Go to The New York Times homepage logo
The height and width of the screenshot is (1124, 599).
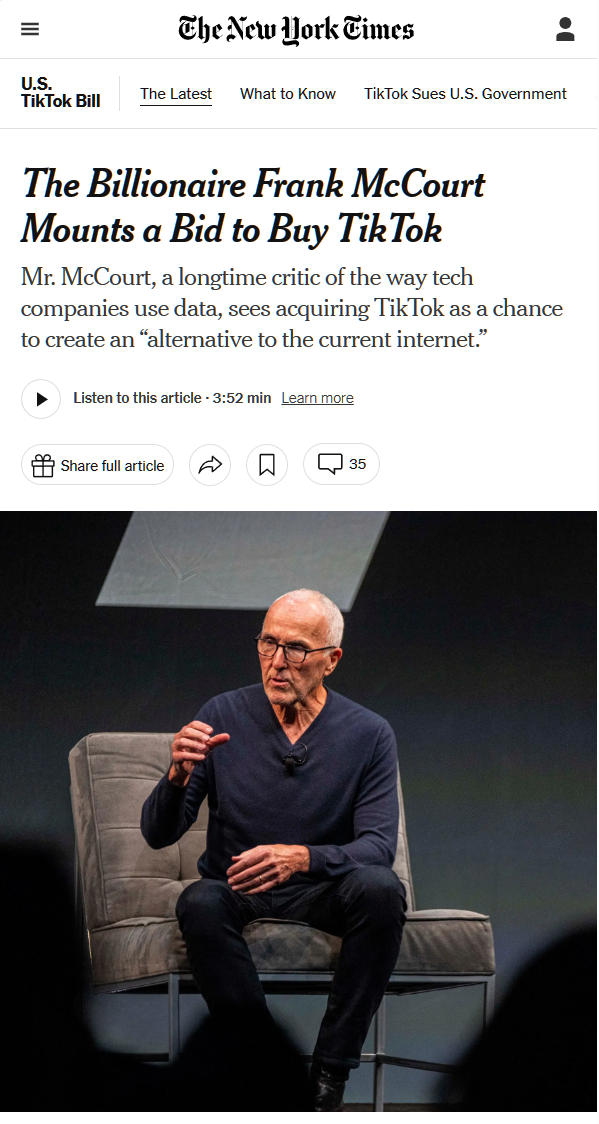click(296, 29)
